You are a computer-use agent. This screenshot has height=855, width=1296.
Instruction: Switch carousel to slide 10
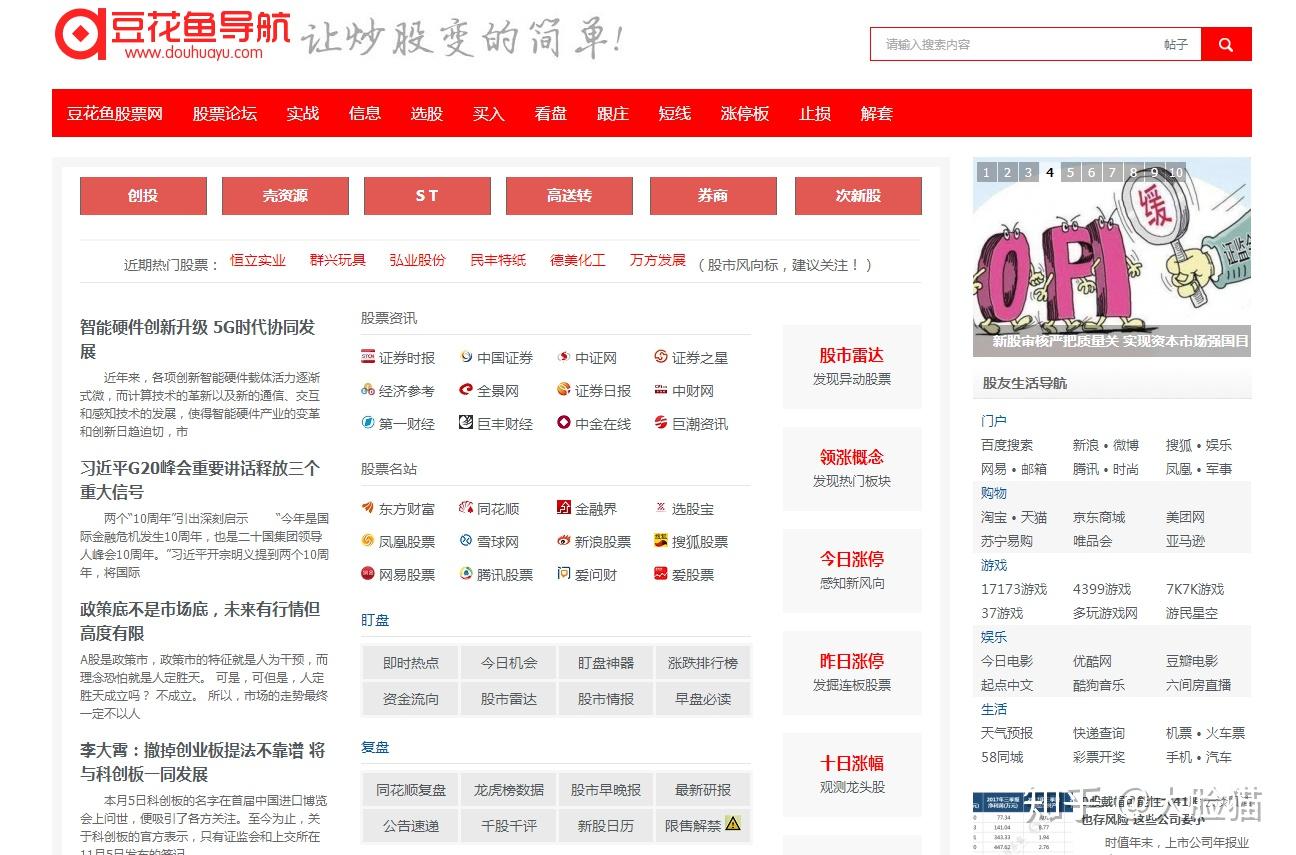[1176, 172]
